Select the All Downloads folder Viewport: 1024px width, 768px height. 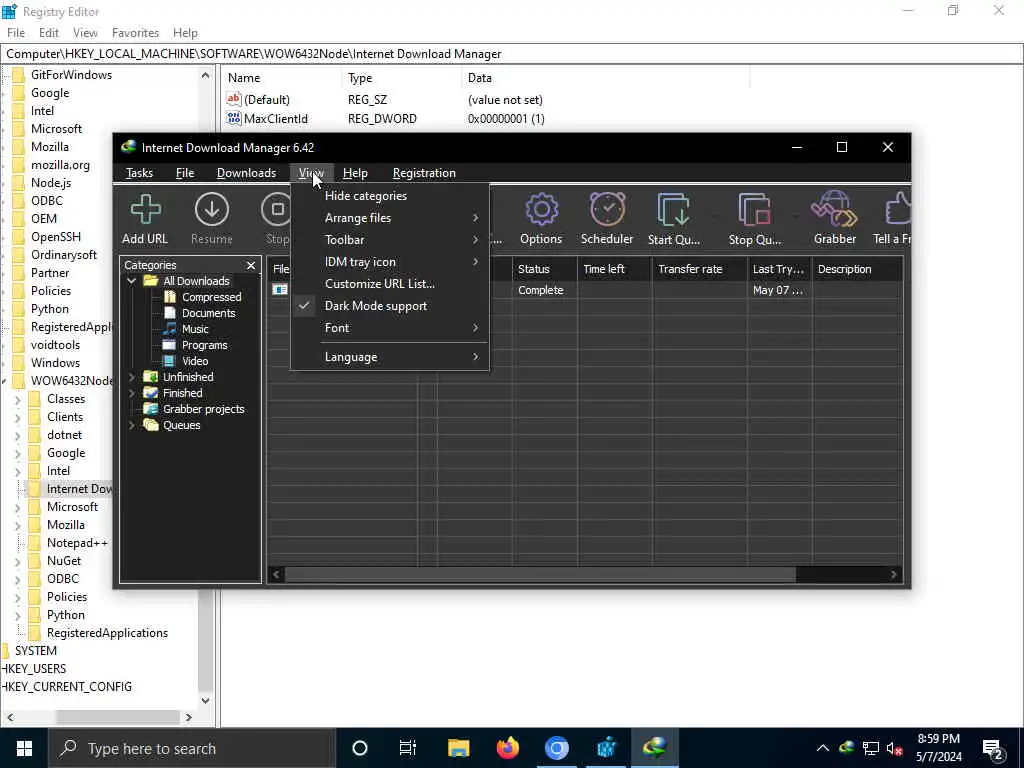pos(196,281)
